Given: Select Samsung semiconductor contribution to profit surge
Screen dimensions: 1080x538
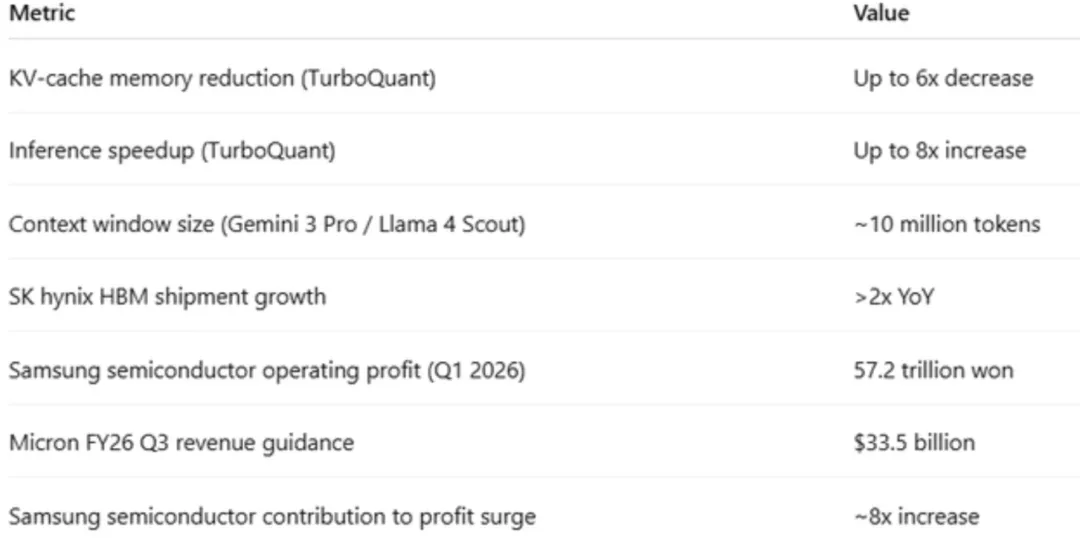Looking at the screenshot, I should pyautogui.click(x=272, y=516).
